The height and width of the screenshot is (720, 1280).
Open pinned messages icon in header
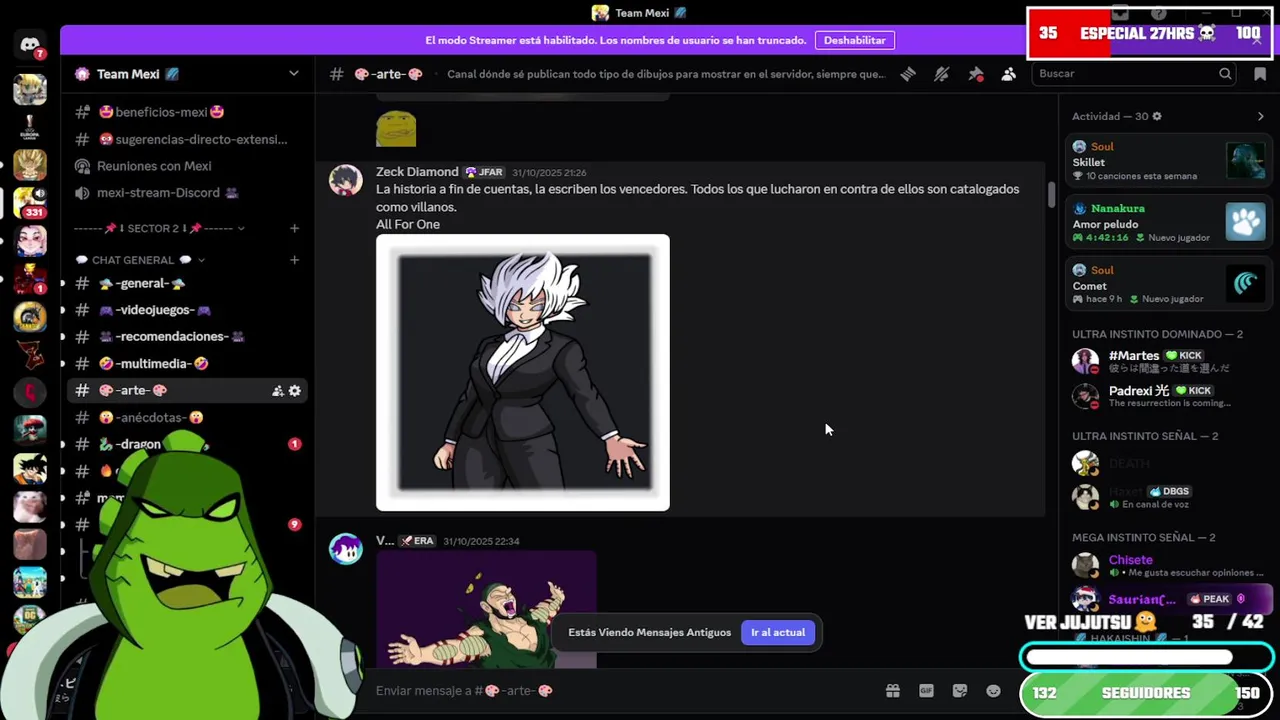[975, 74]
